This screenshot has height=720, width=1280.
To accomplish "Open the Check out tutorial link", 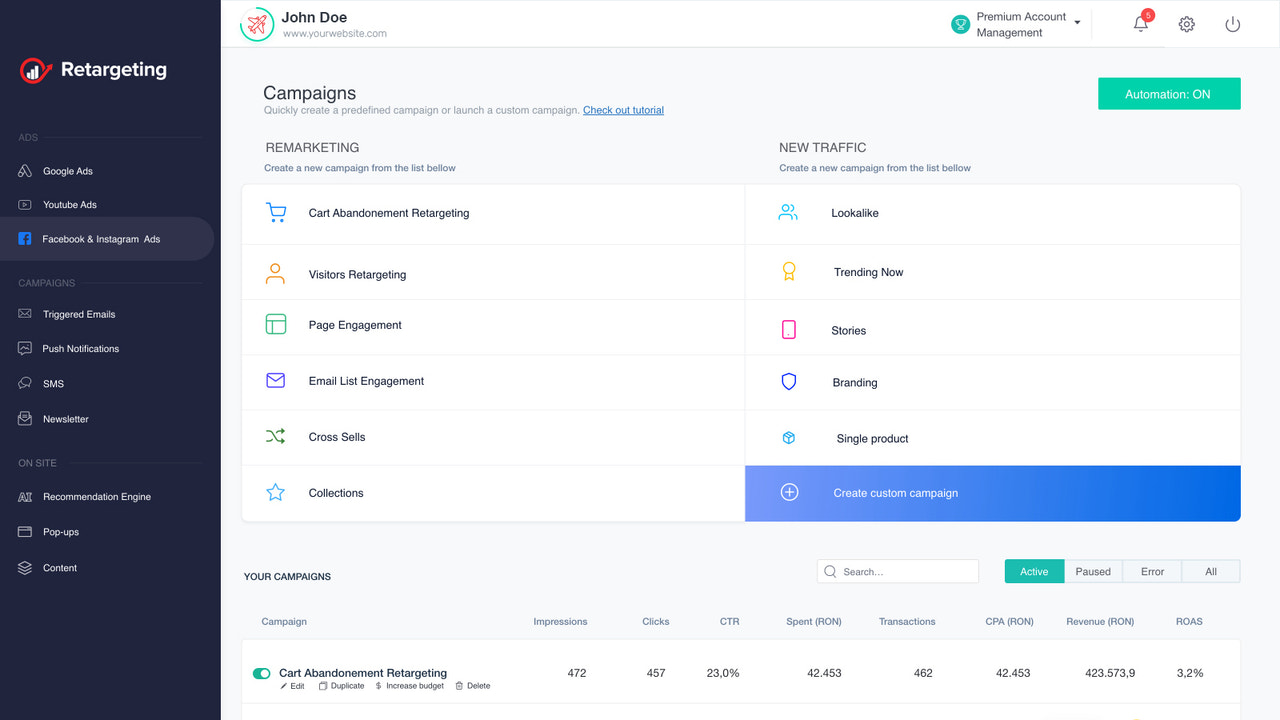I will 623,110.
